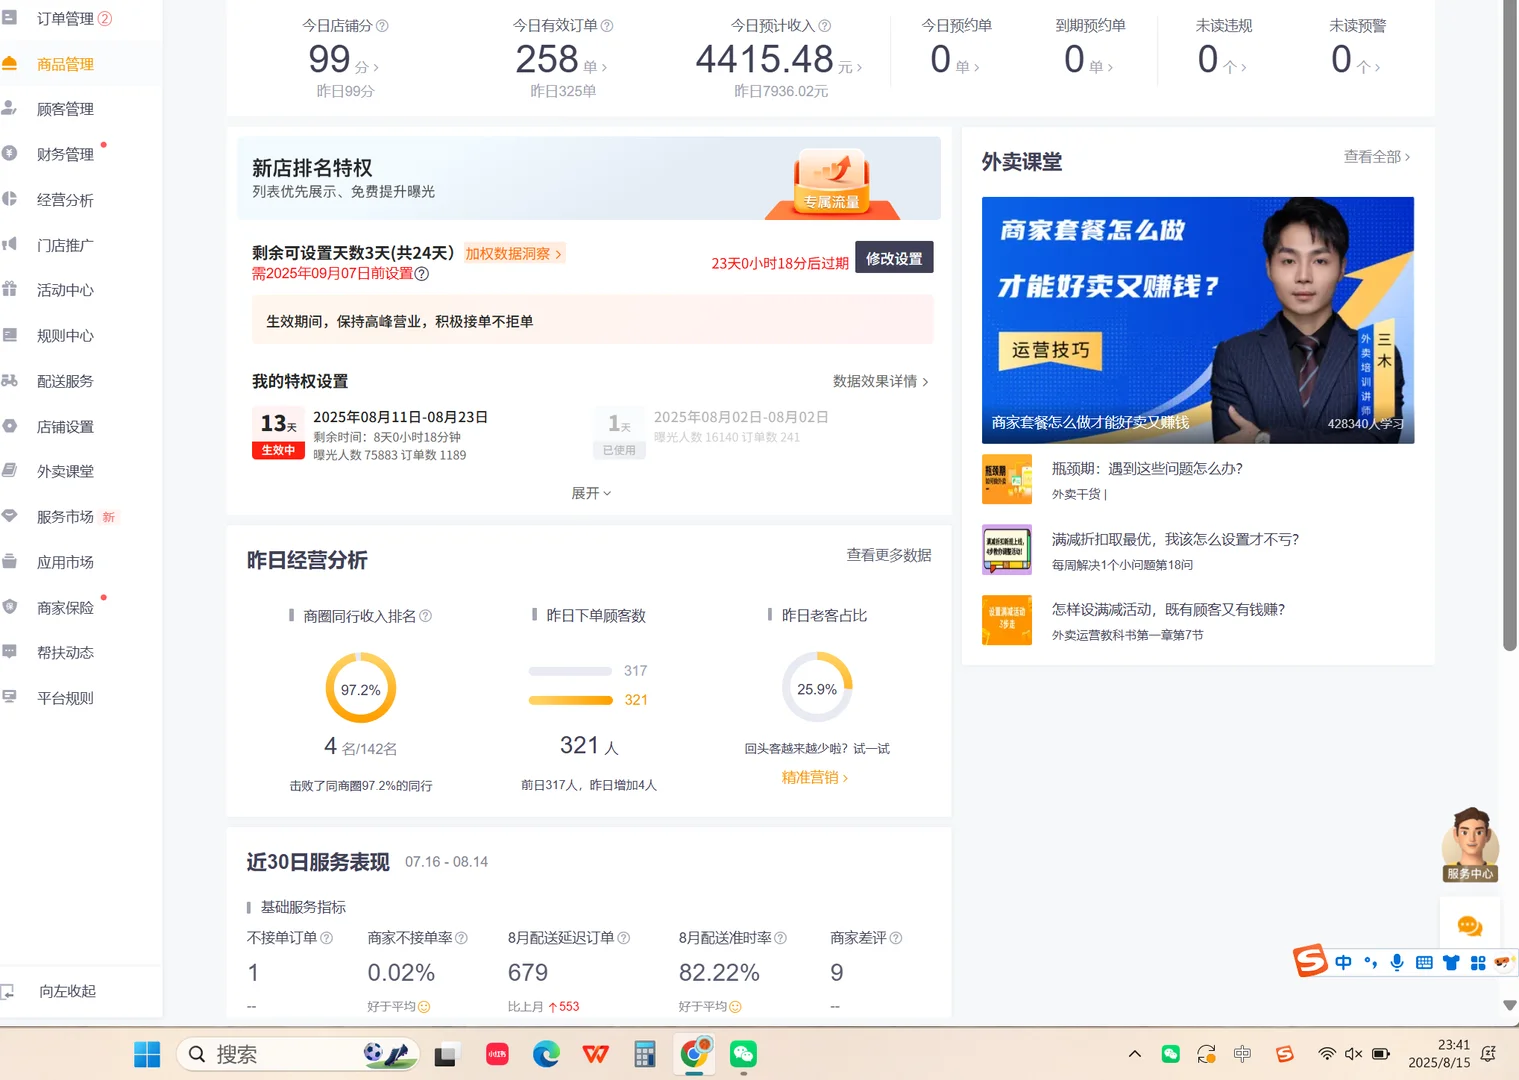Expand 我的特权设置 using 展开
The width and height of the screenshot is (1519, 1080).
tap(590, 492)
